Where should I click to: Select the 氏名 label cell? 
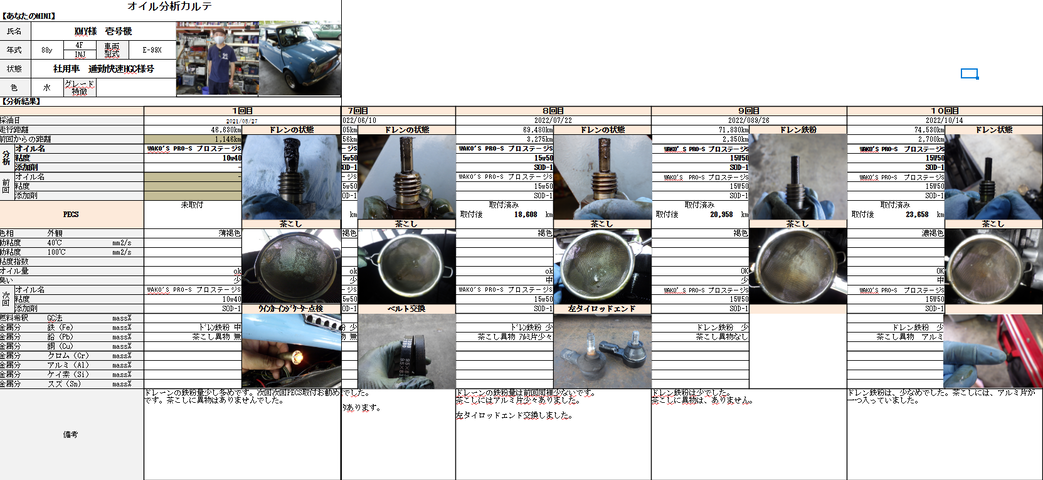15,31
